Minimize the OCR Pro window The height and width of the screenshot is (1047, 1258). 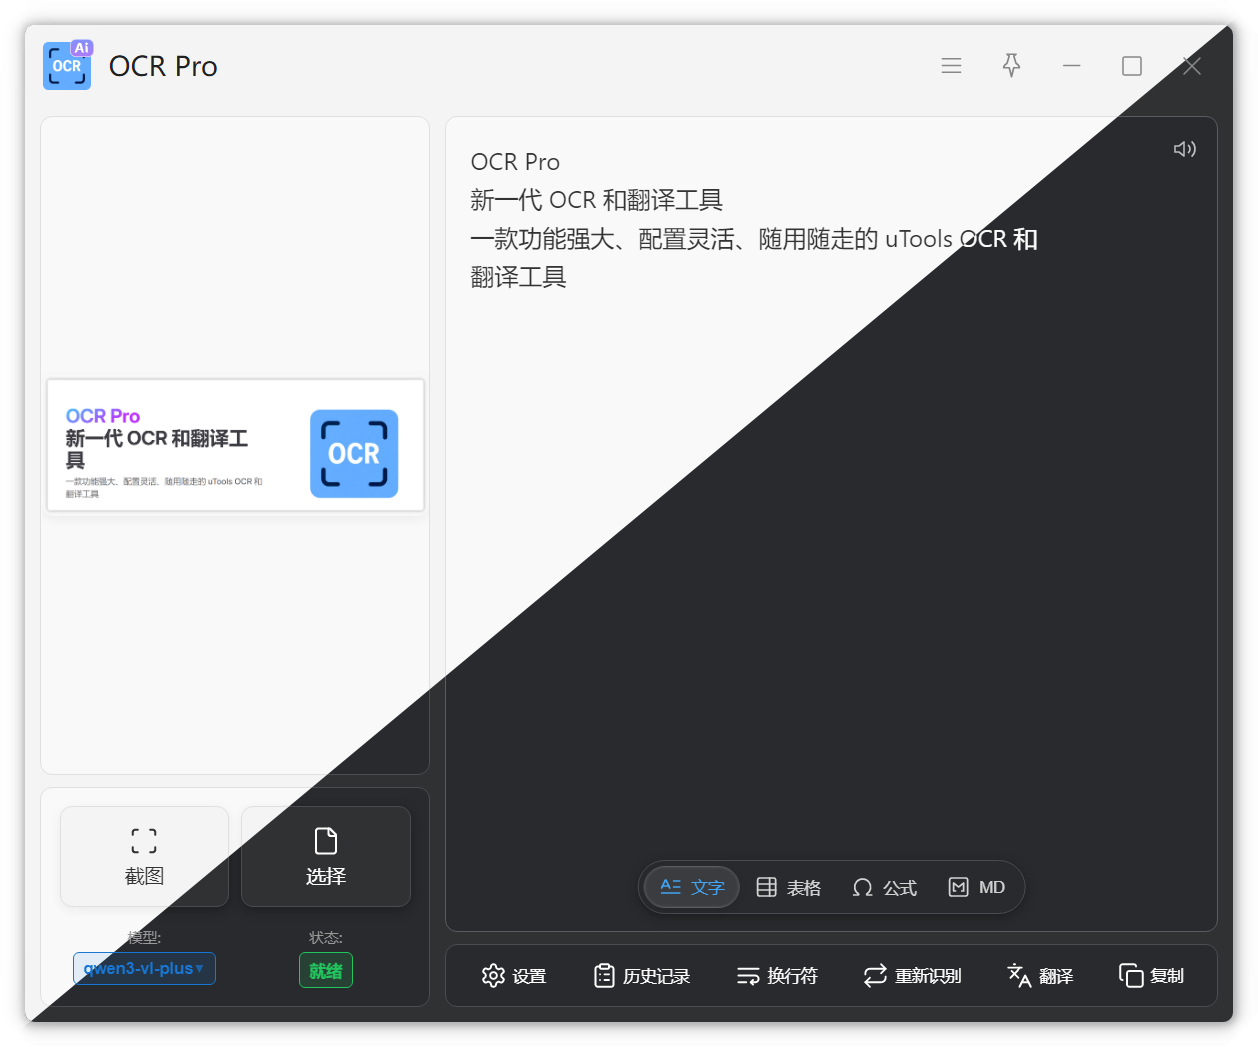click(1071, 66)
